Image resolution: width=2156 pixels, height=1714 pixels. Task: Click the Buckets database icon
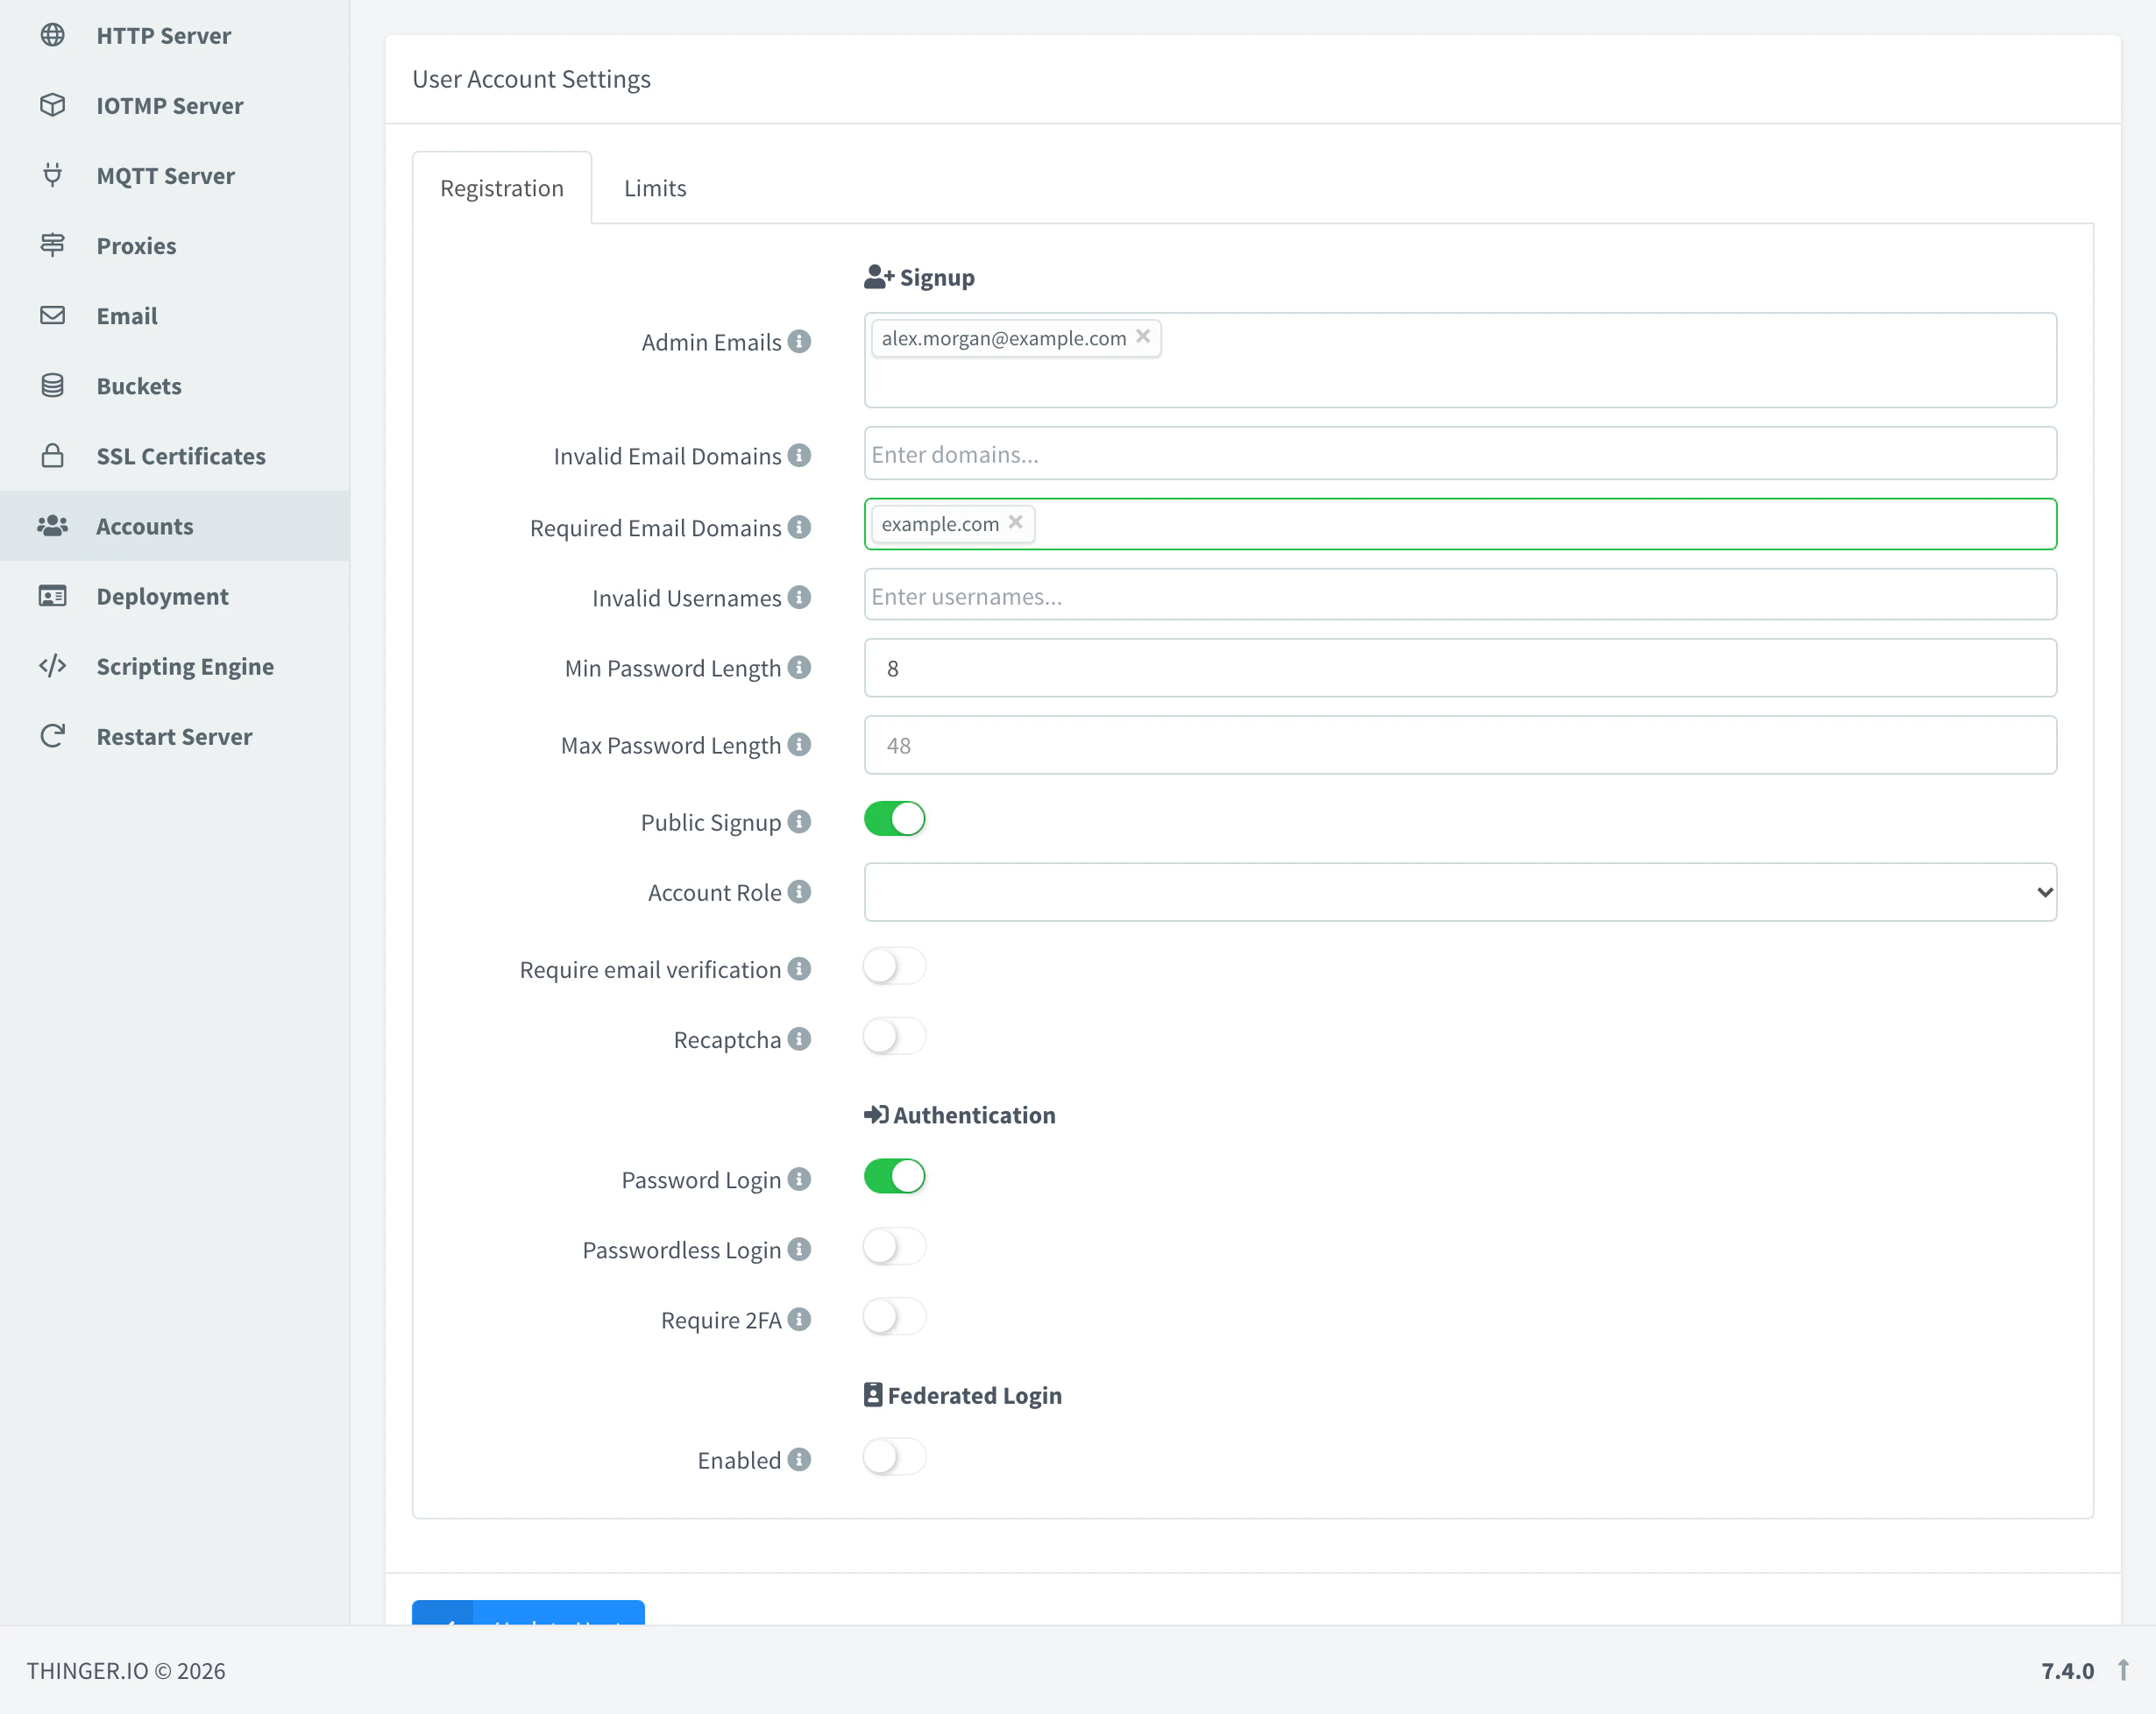click(53, 385)
